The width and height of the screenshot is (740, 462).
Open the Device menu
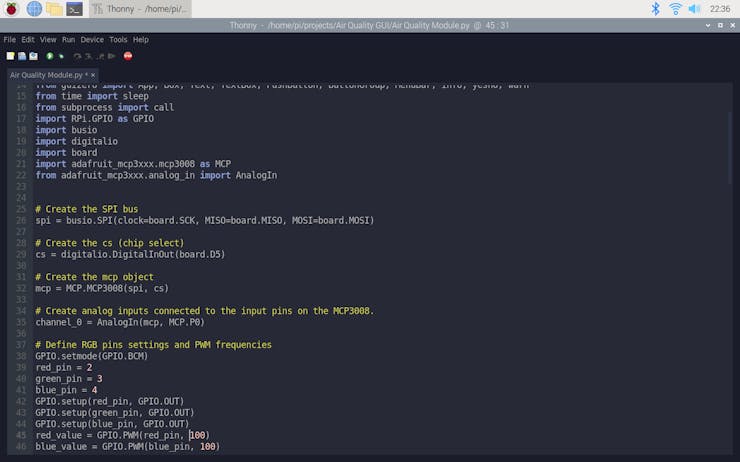tap(92, 40)
